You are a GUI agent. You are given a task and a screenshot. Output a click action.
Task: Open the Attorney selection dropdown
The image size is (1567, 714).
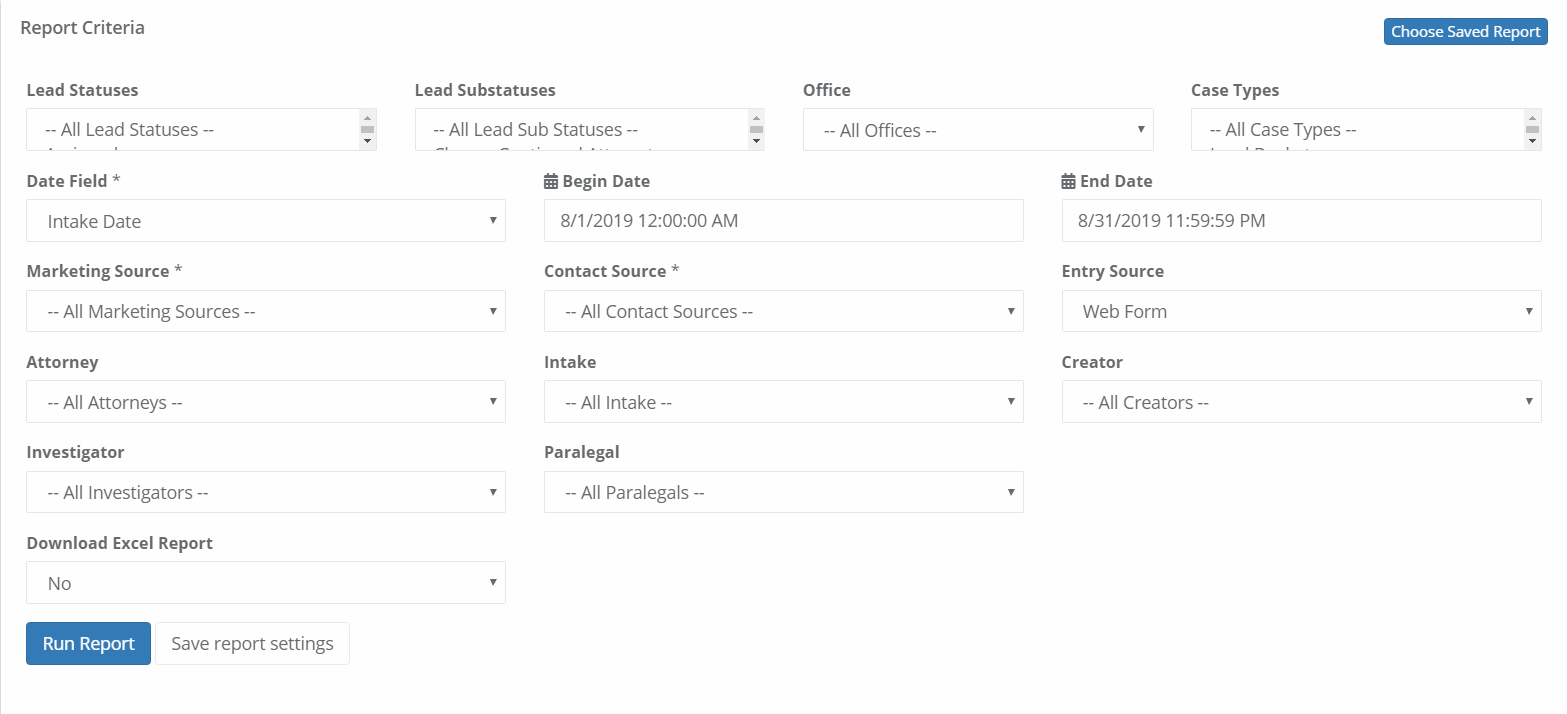coord(266,402)
